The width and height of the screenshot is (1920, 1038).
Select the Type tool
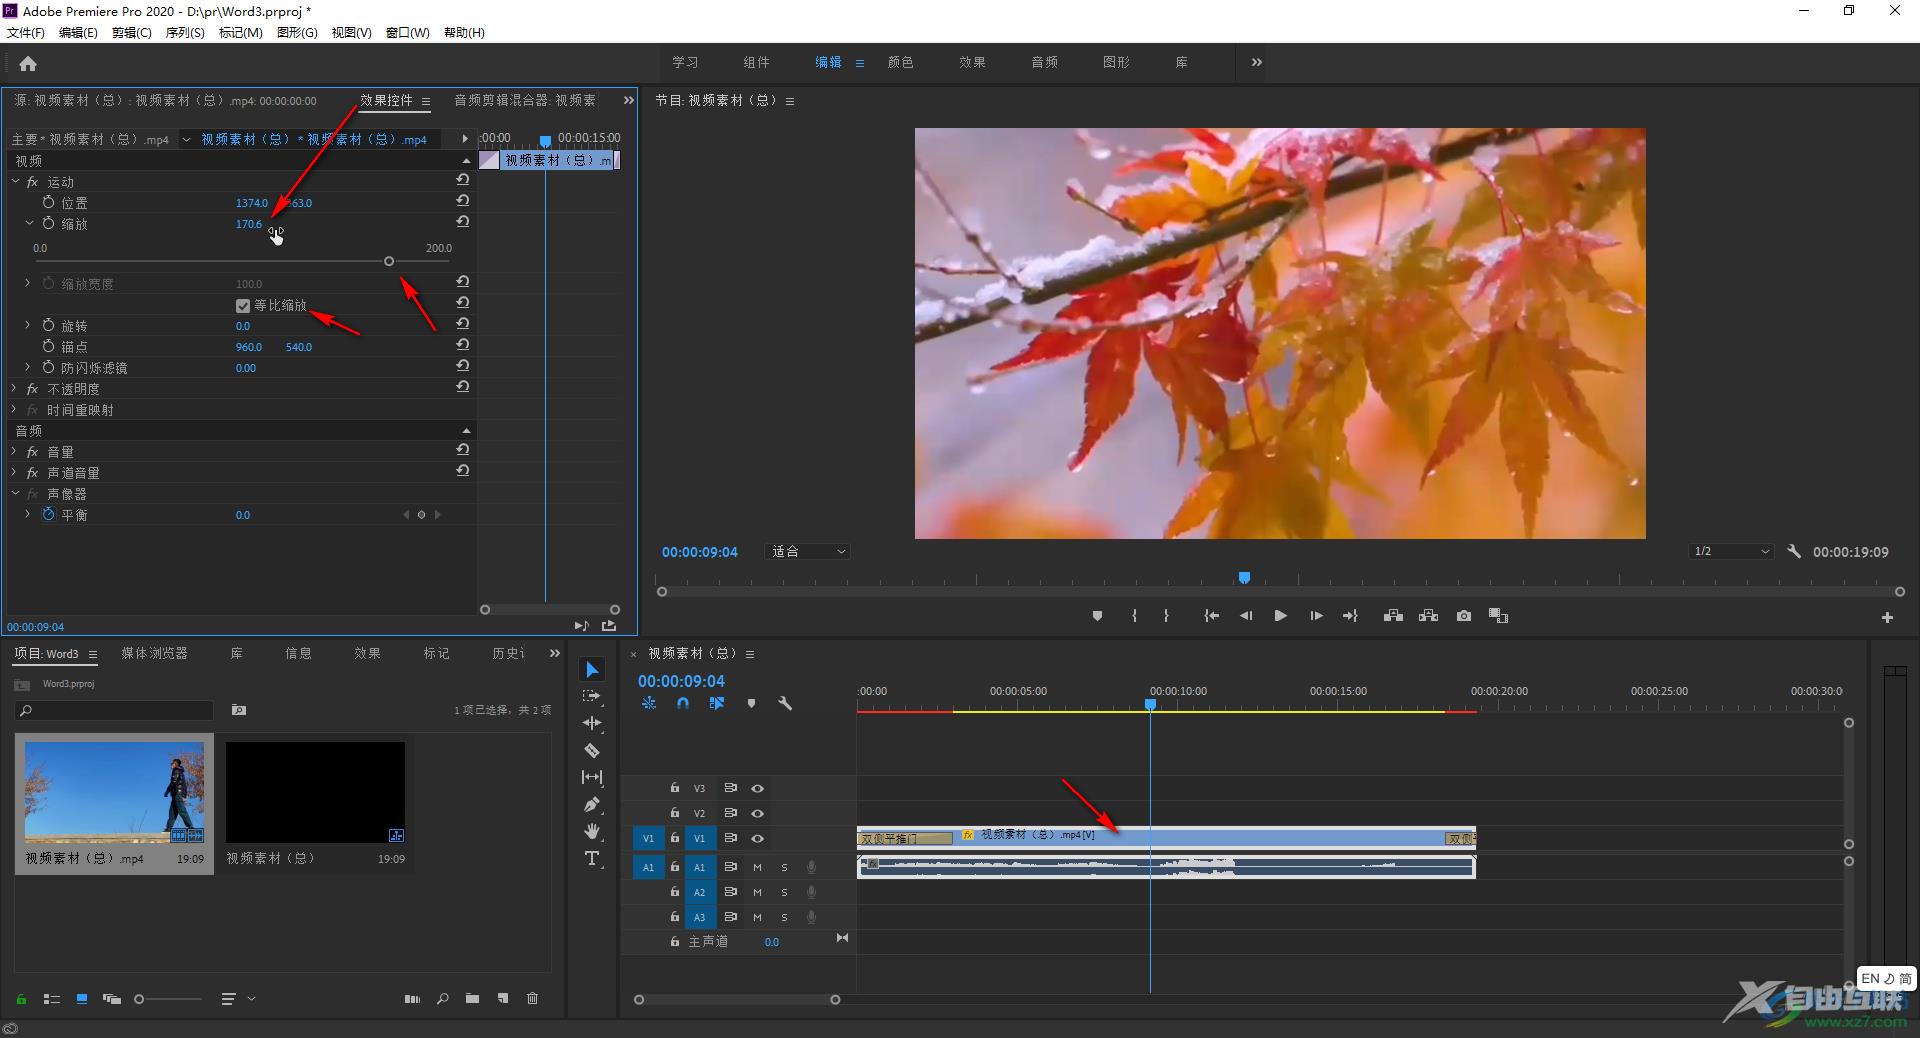[x=592, y=858]
